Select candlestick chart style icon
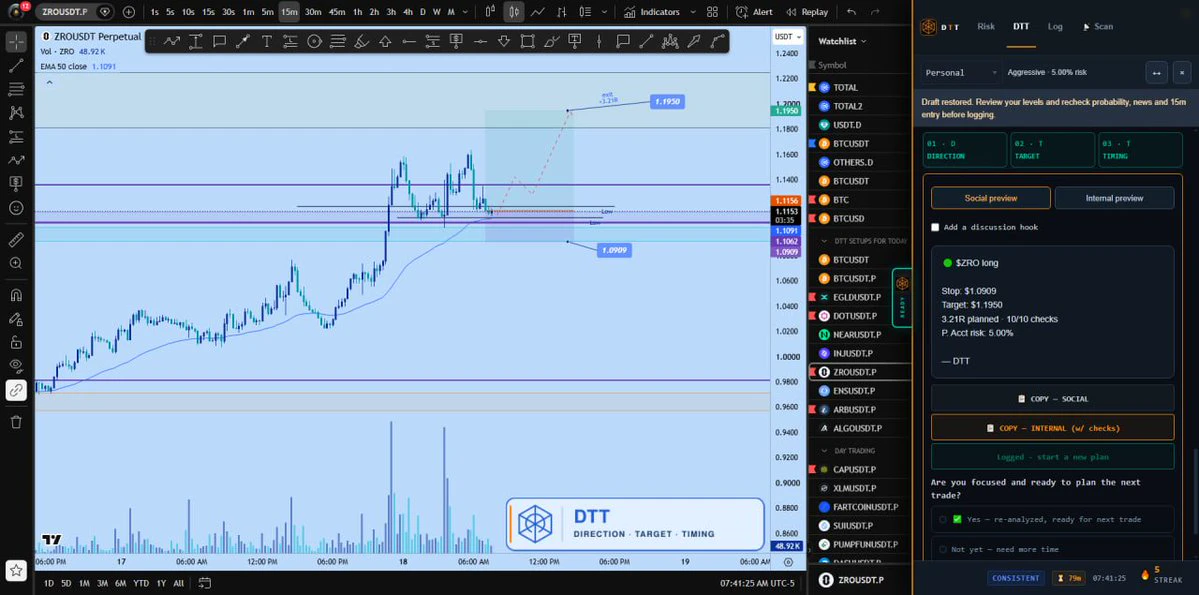This screenshot has height=595, width=1199. pos(514,12)
